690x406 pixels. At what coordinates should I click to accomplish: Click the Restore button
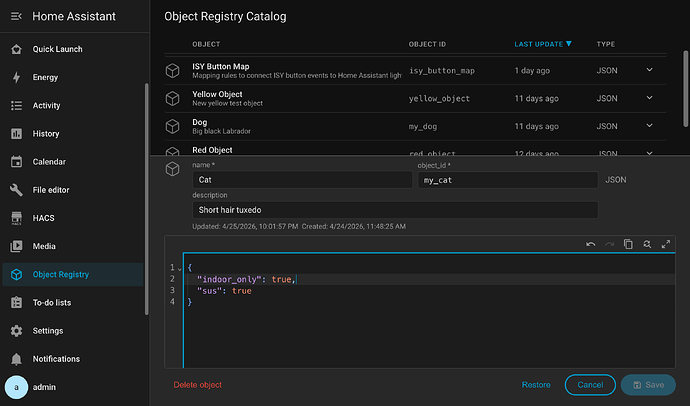click(536, 385)
